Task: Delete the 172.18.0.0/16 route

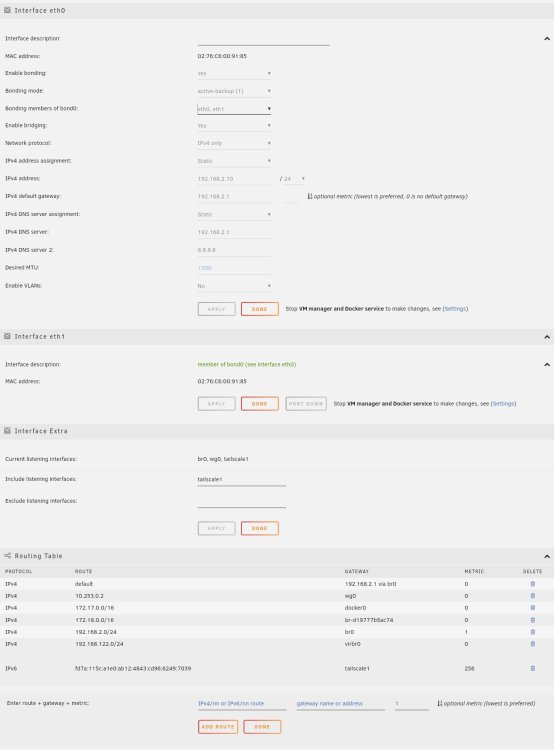Action: (x=532, y=620)
